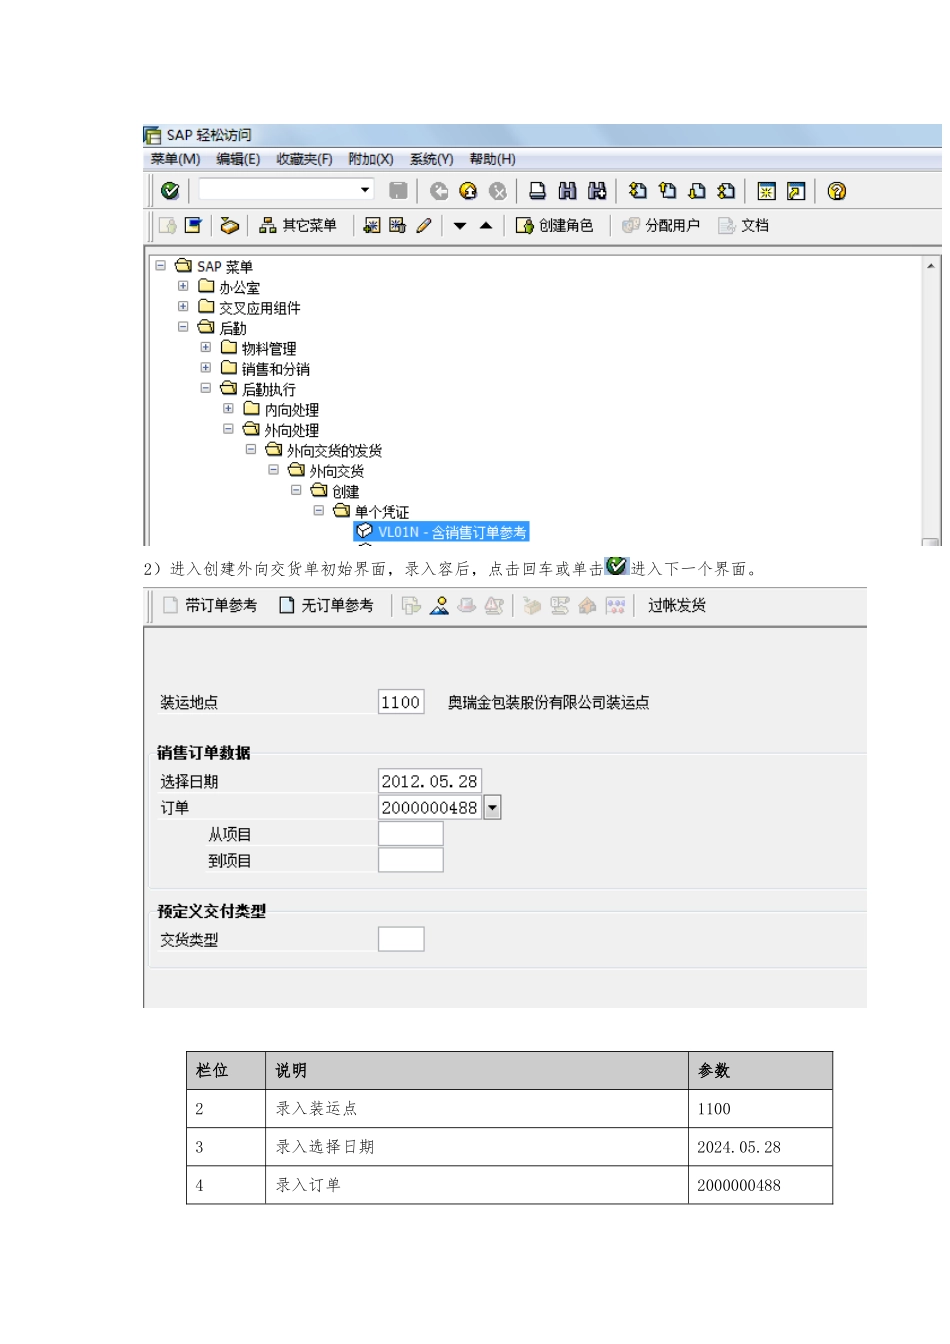This screenshot has width=950, height=1344.
Task: Click 分配用户 button
Action: click(x=661, y=225)
